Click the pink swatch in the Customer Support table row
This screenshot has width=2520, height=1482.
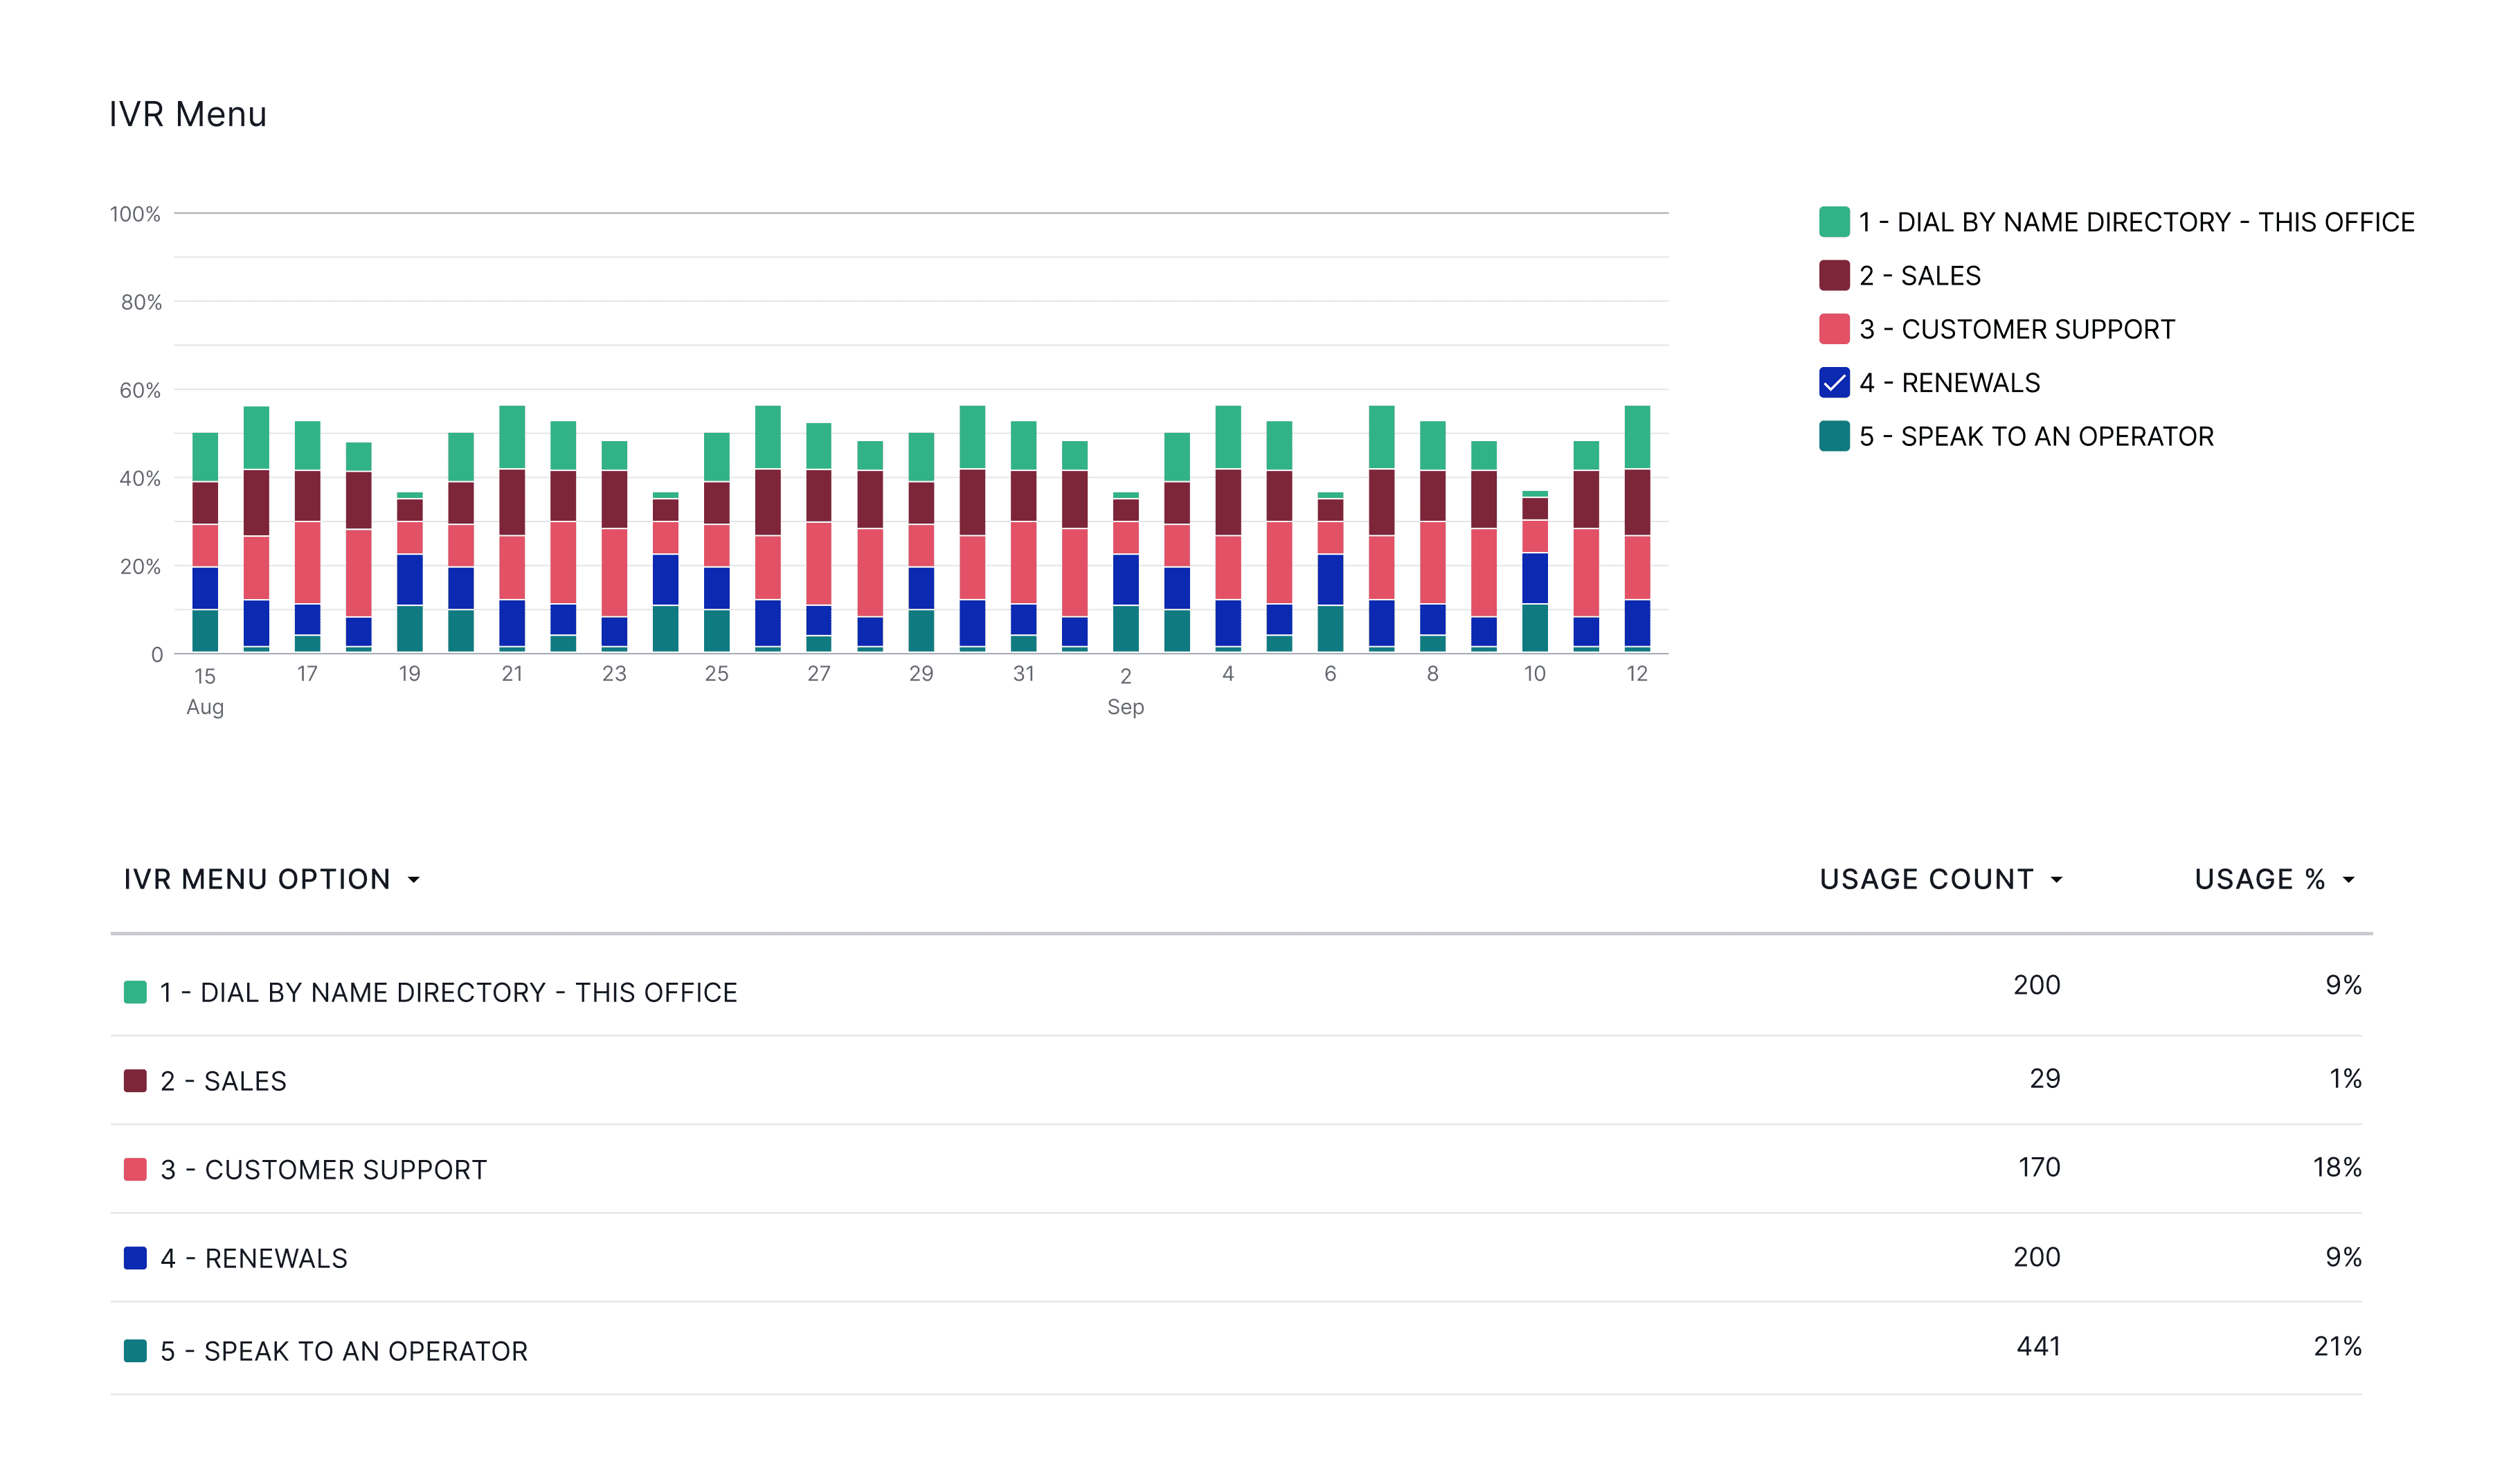click(135, 1169)
